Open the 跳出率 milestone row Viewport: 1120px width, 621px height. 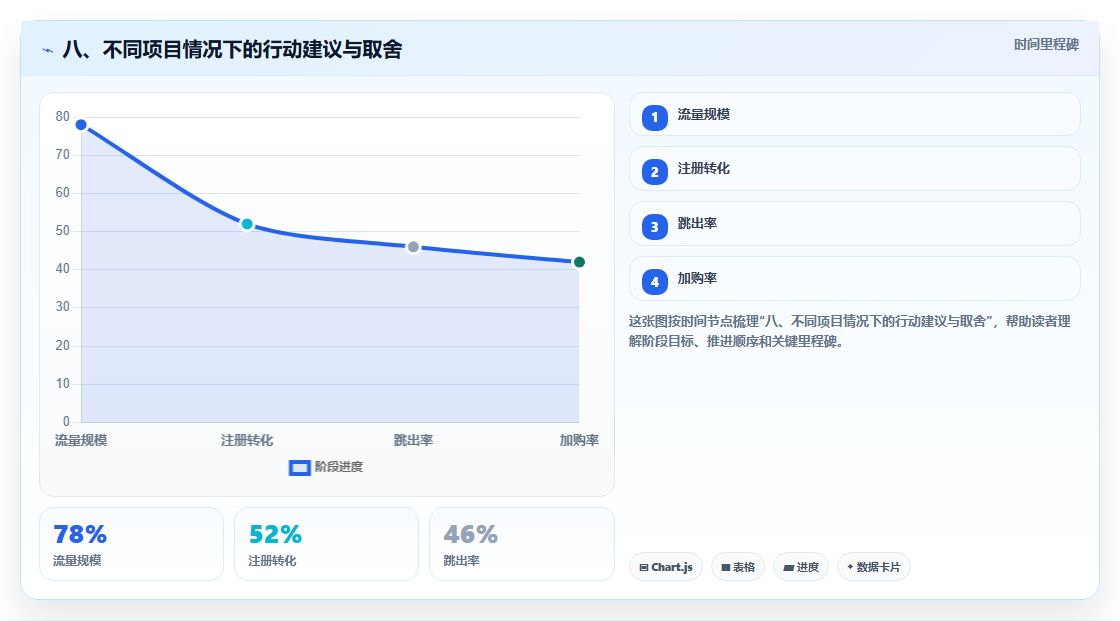pyautogui.click(x=854, y=224)
